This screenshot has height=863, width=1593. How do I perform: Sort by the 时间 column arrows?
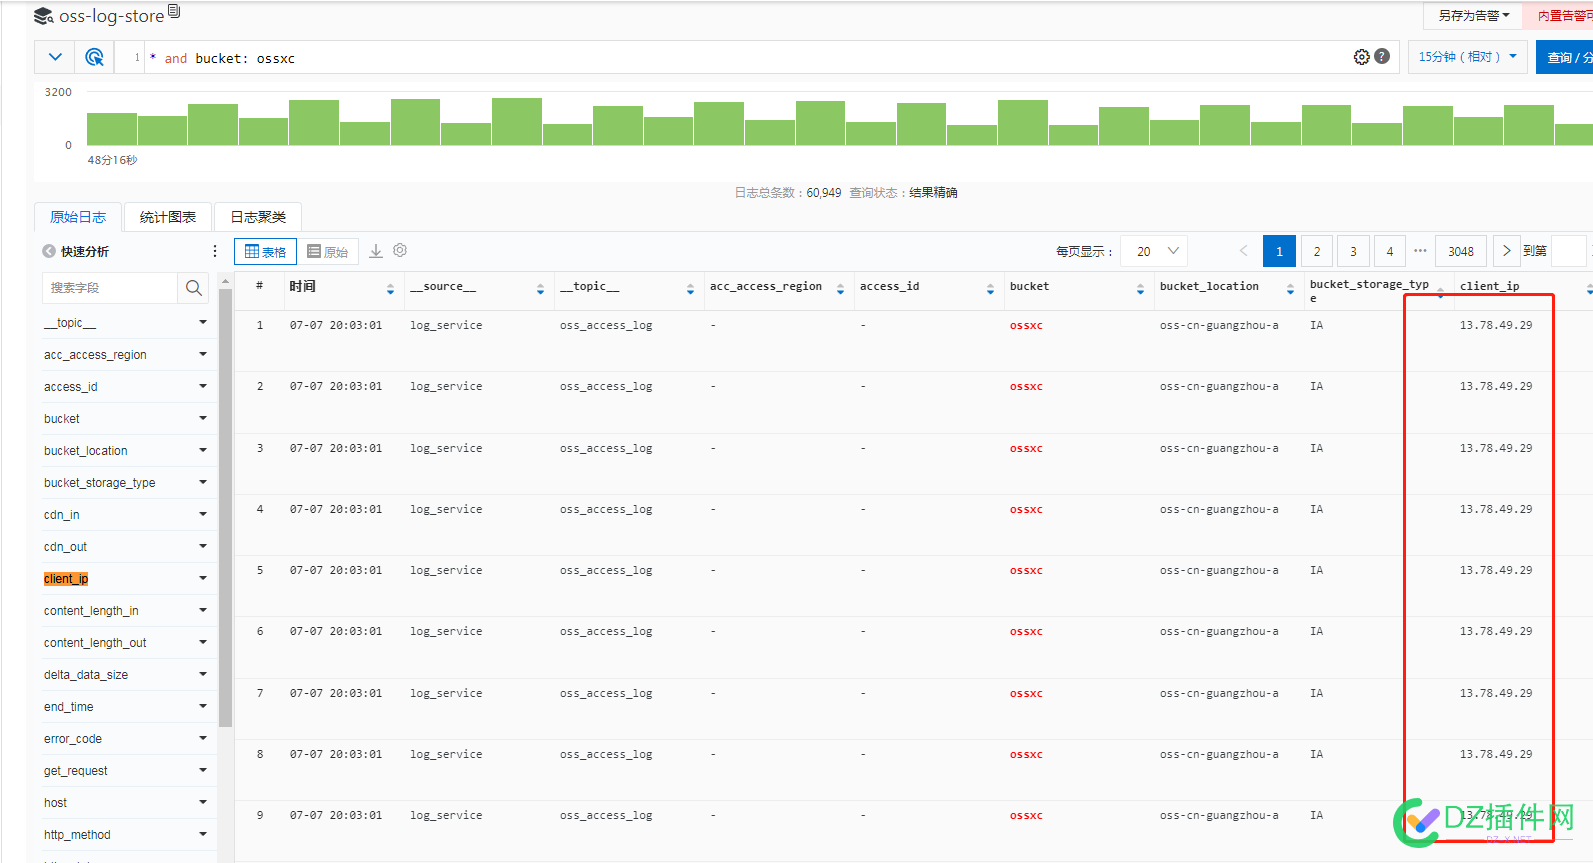[390, 289]
